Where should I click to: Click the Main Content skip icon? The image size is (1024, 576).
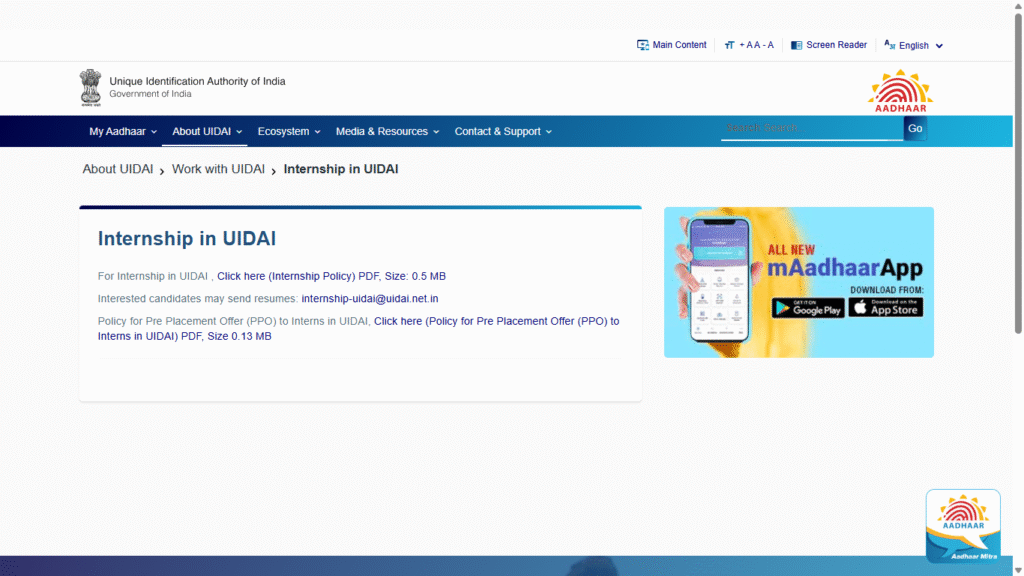click(x=643, y=45)
